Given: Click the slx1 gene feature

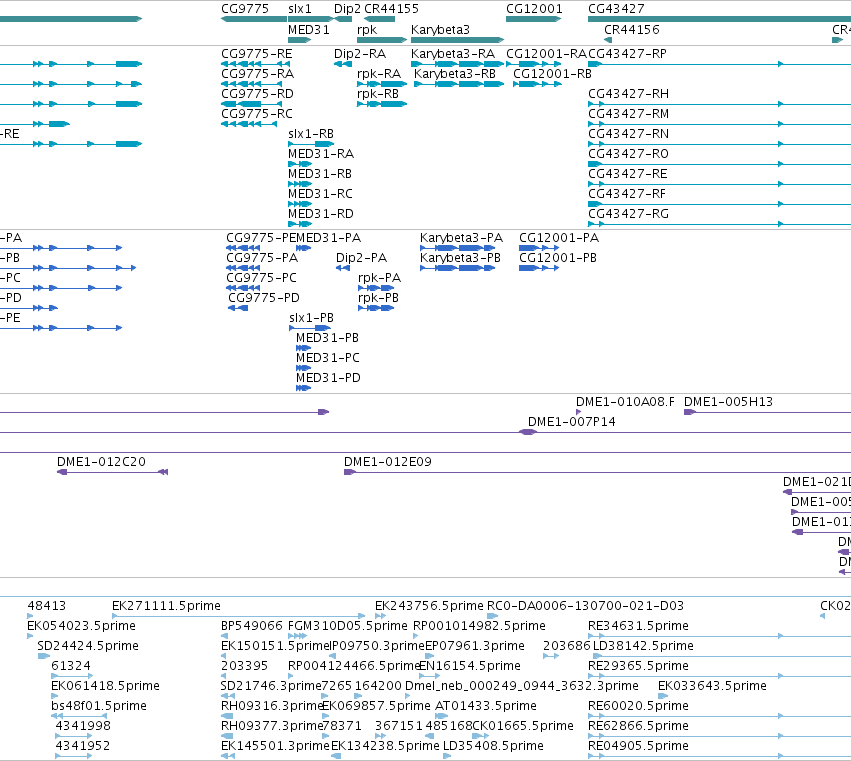Looking at the screenshot, I should (310, 19).
